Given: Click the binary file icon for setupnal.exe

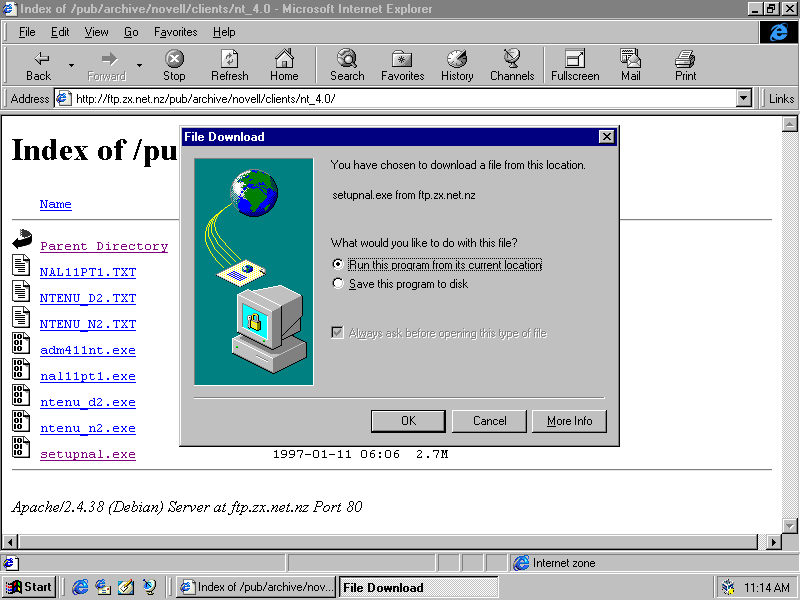Looking at the screenshot, I should tap(21, 447).
